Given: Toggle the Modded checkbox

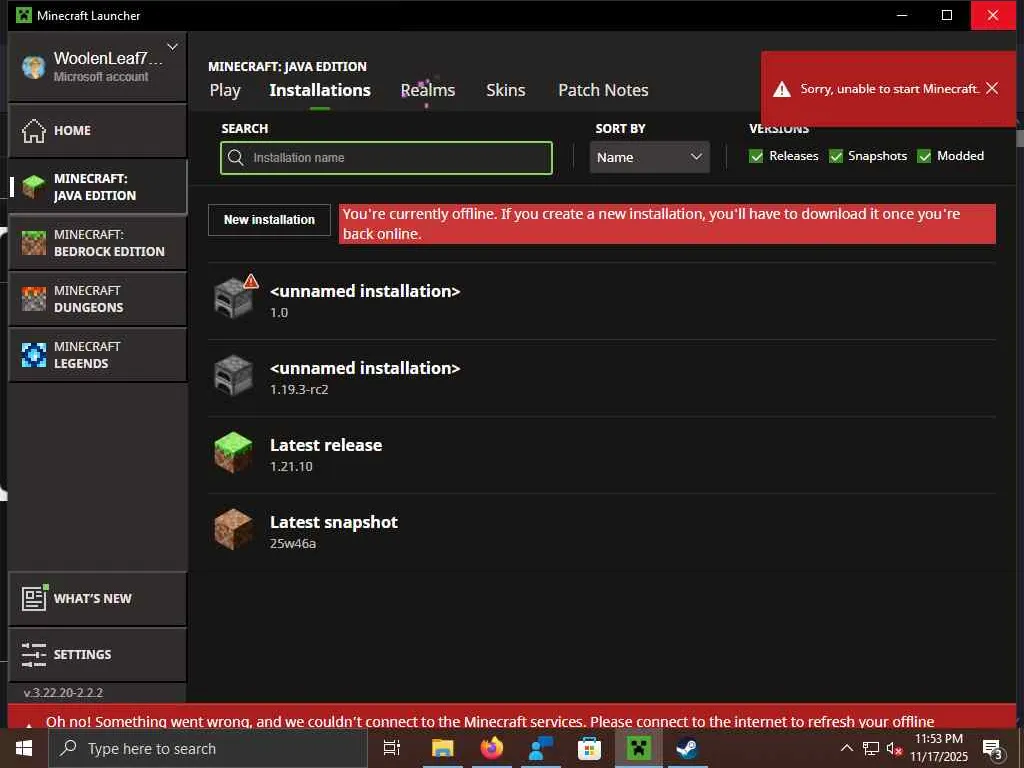Looking at the screenshot, I should tap(924, 156).
